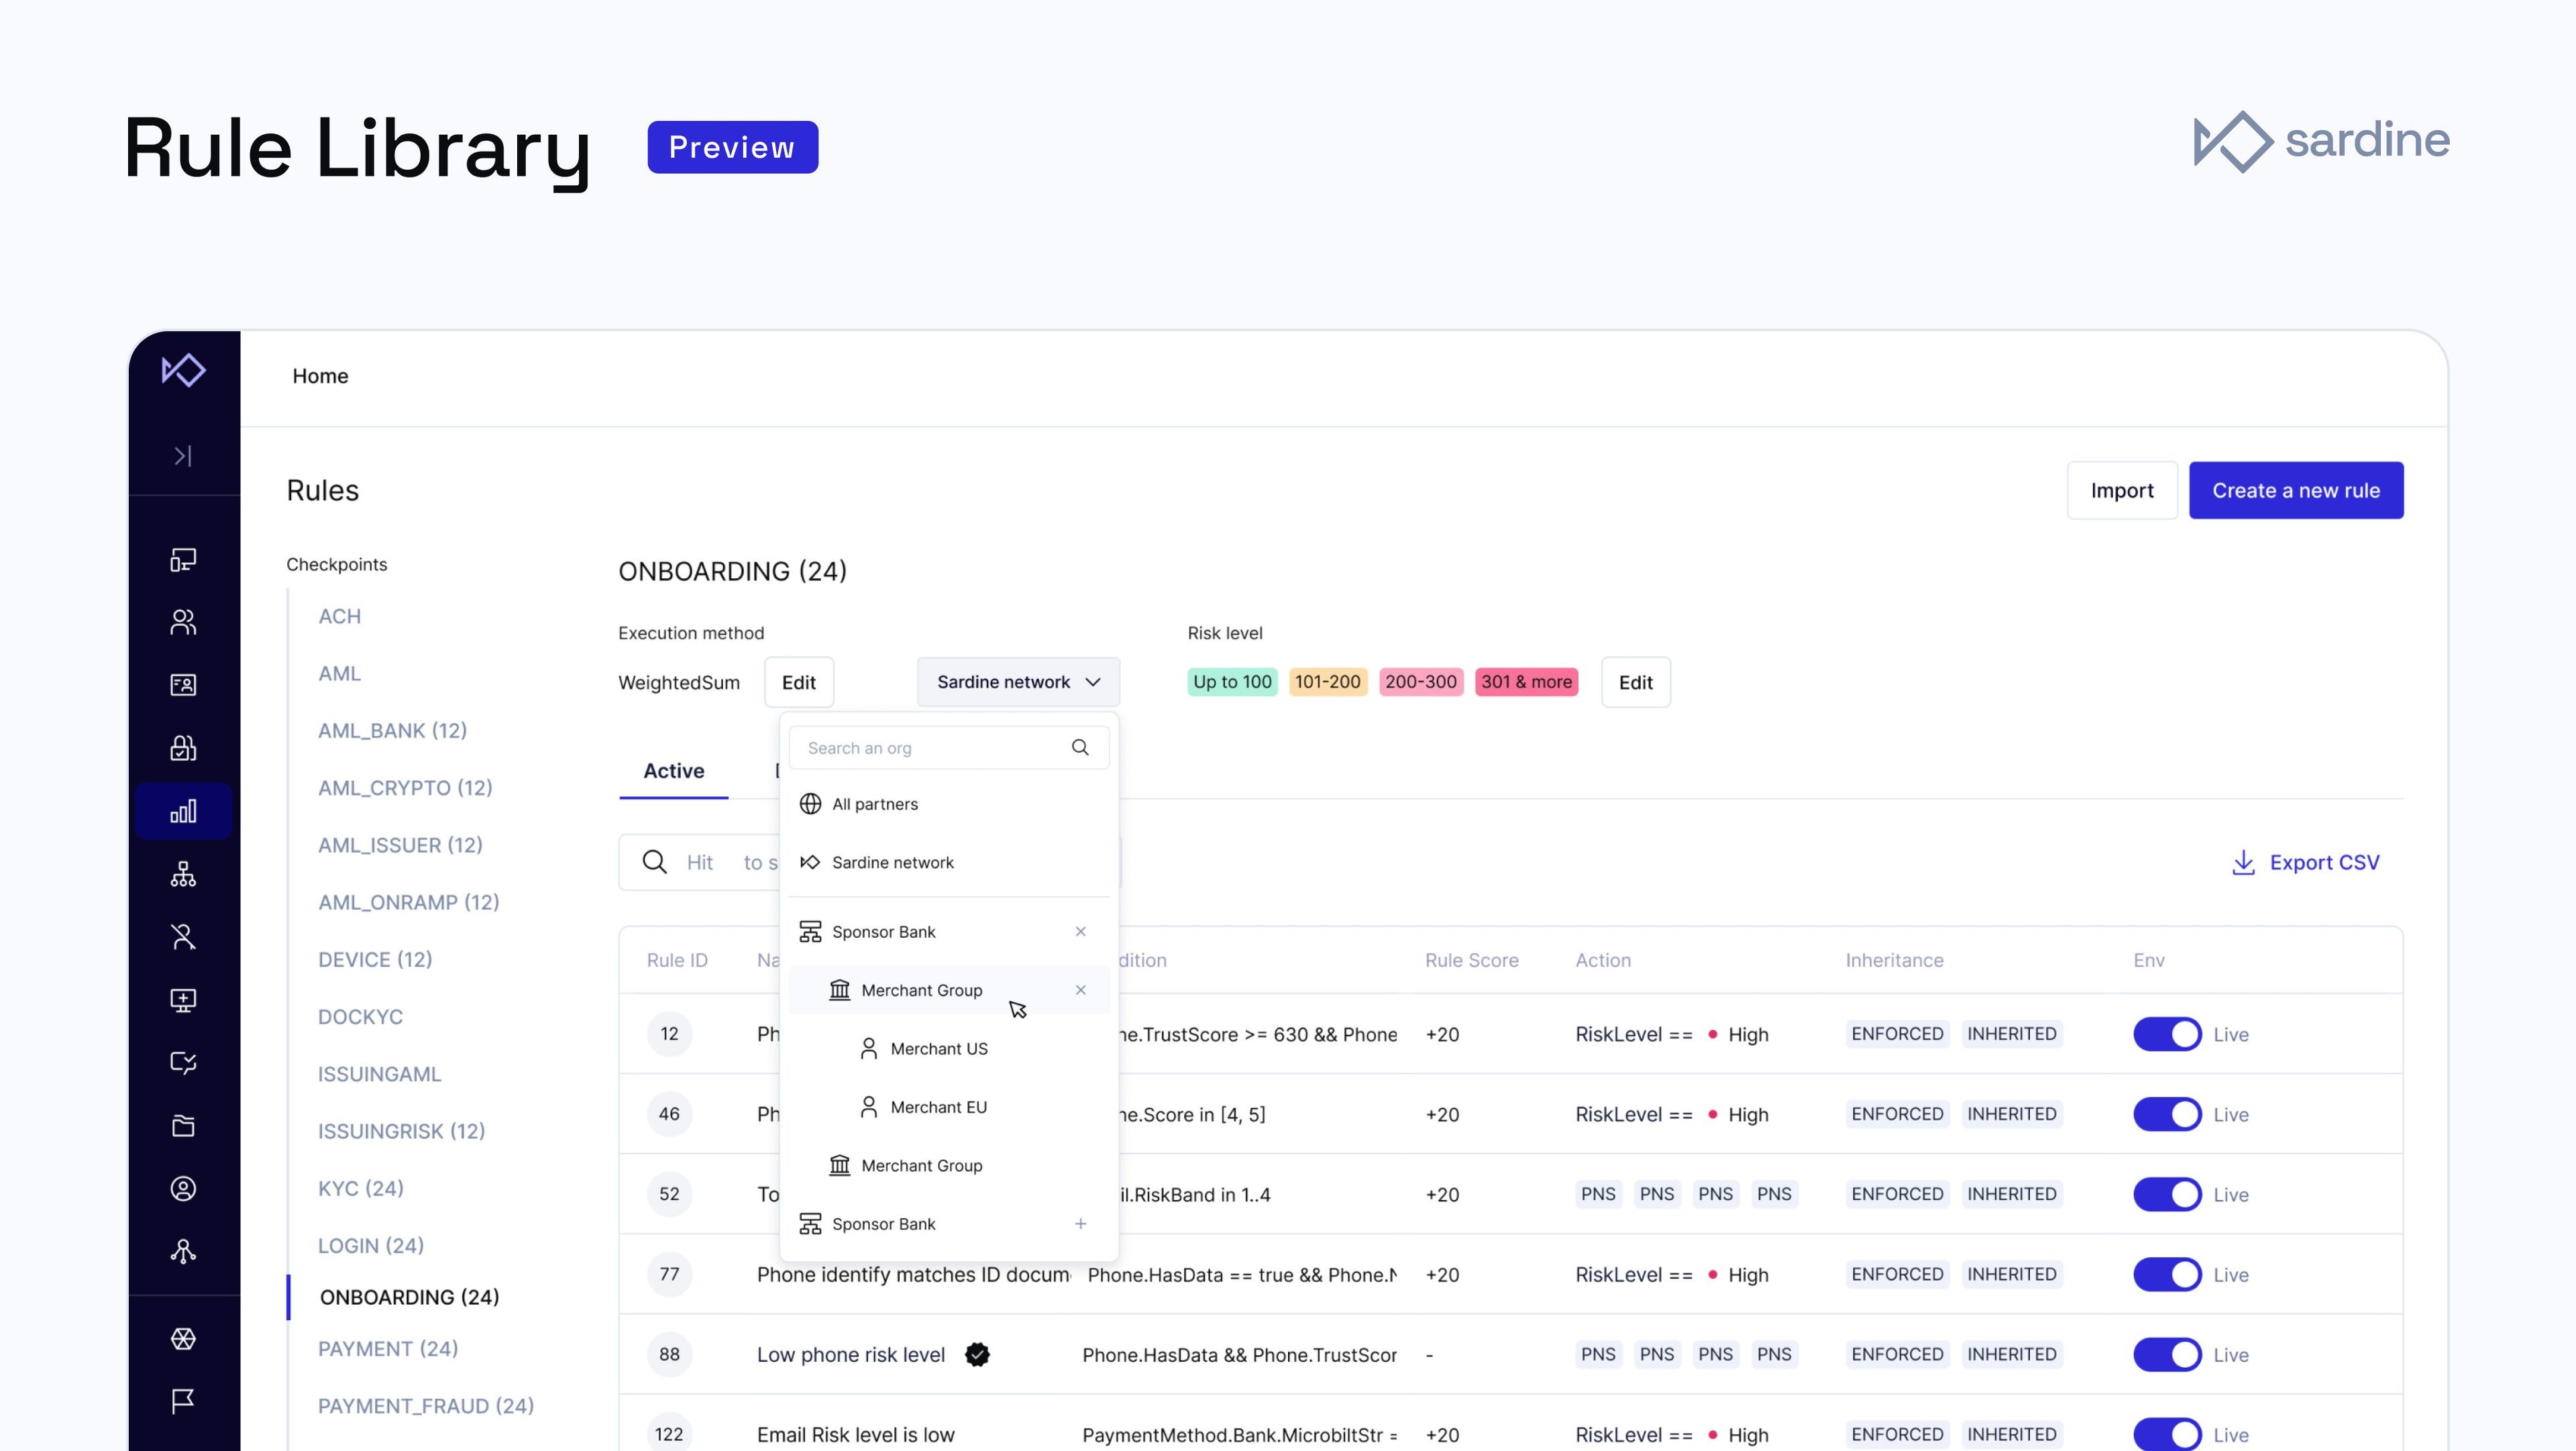
Task: Open the branching nodes sidebar icon
Action: pos(183,1252)
